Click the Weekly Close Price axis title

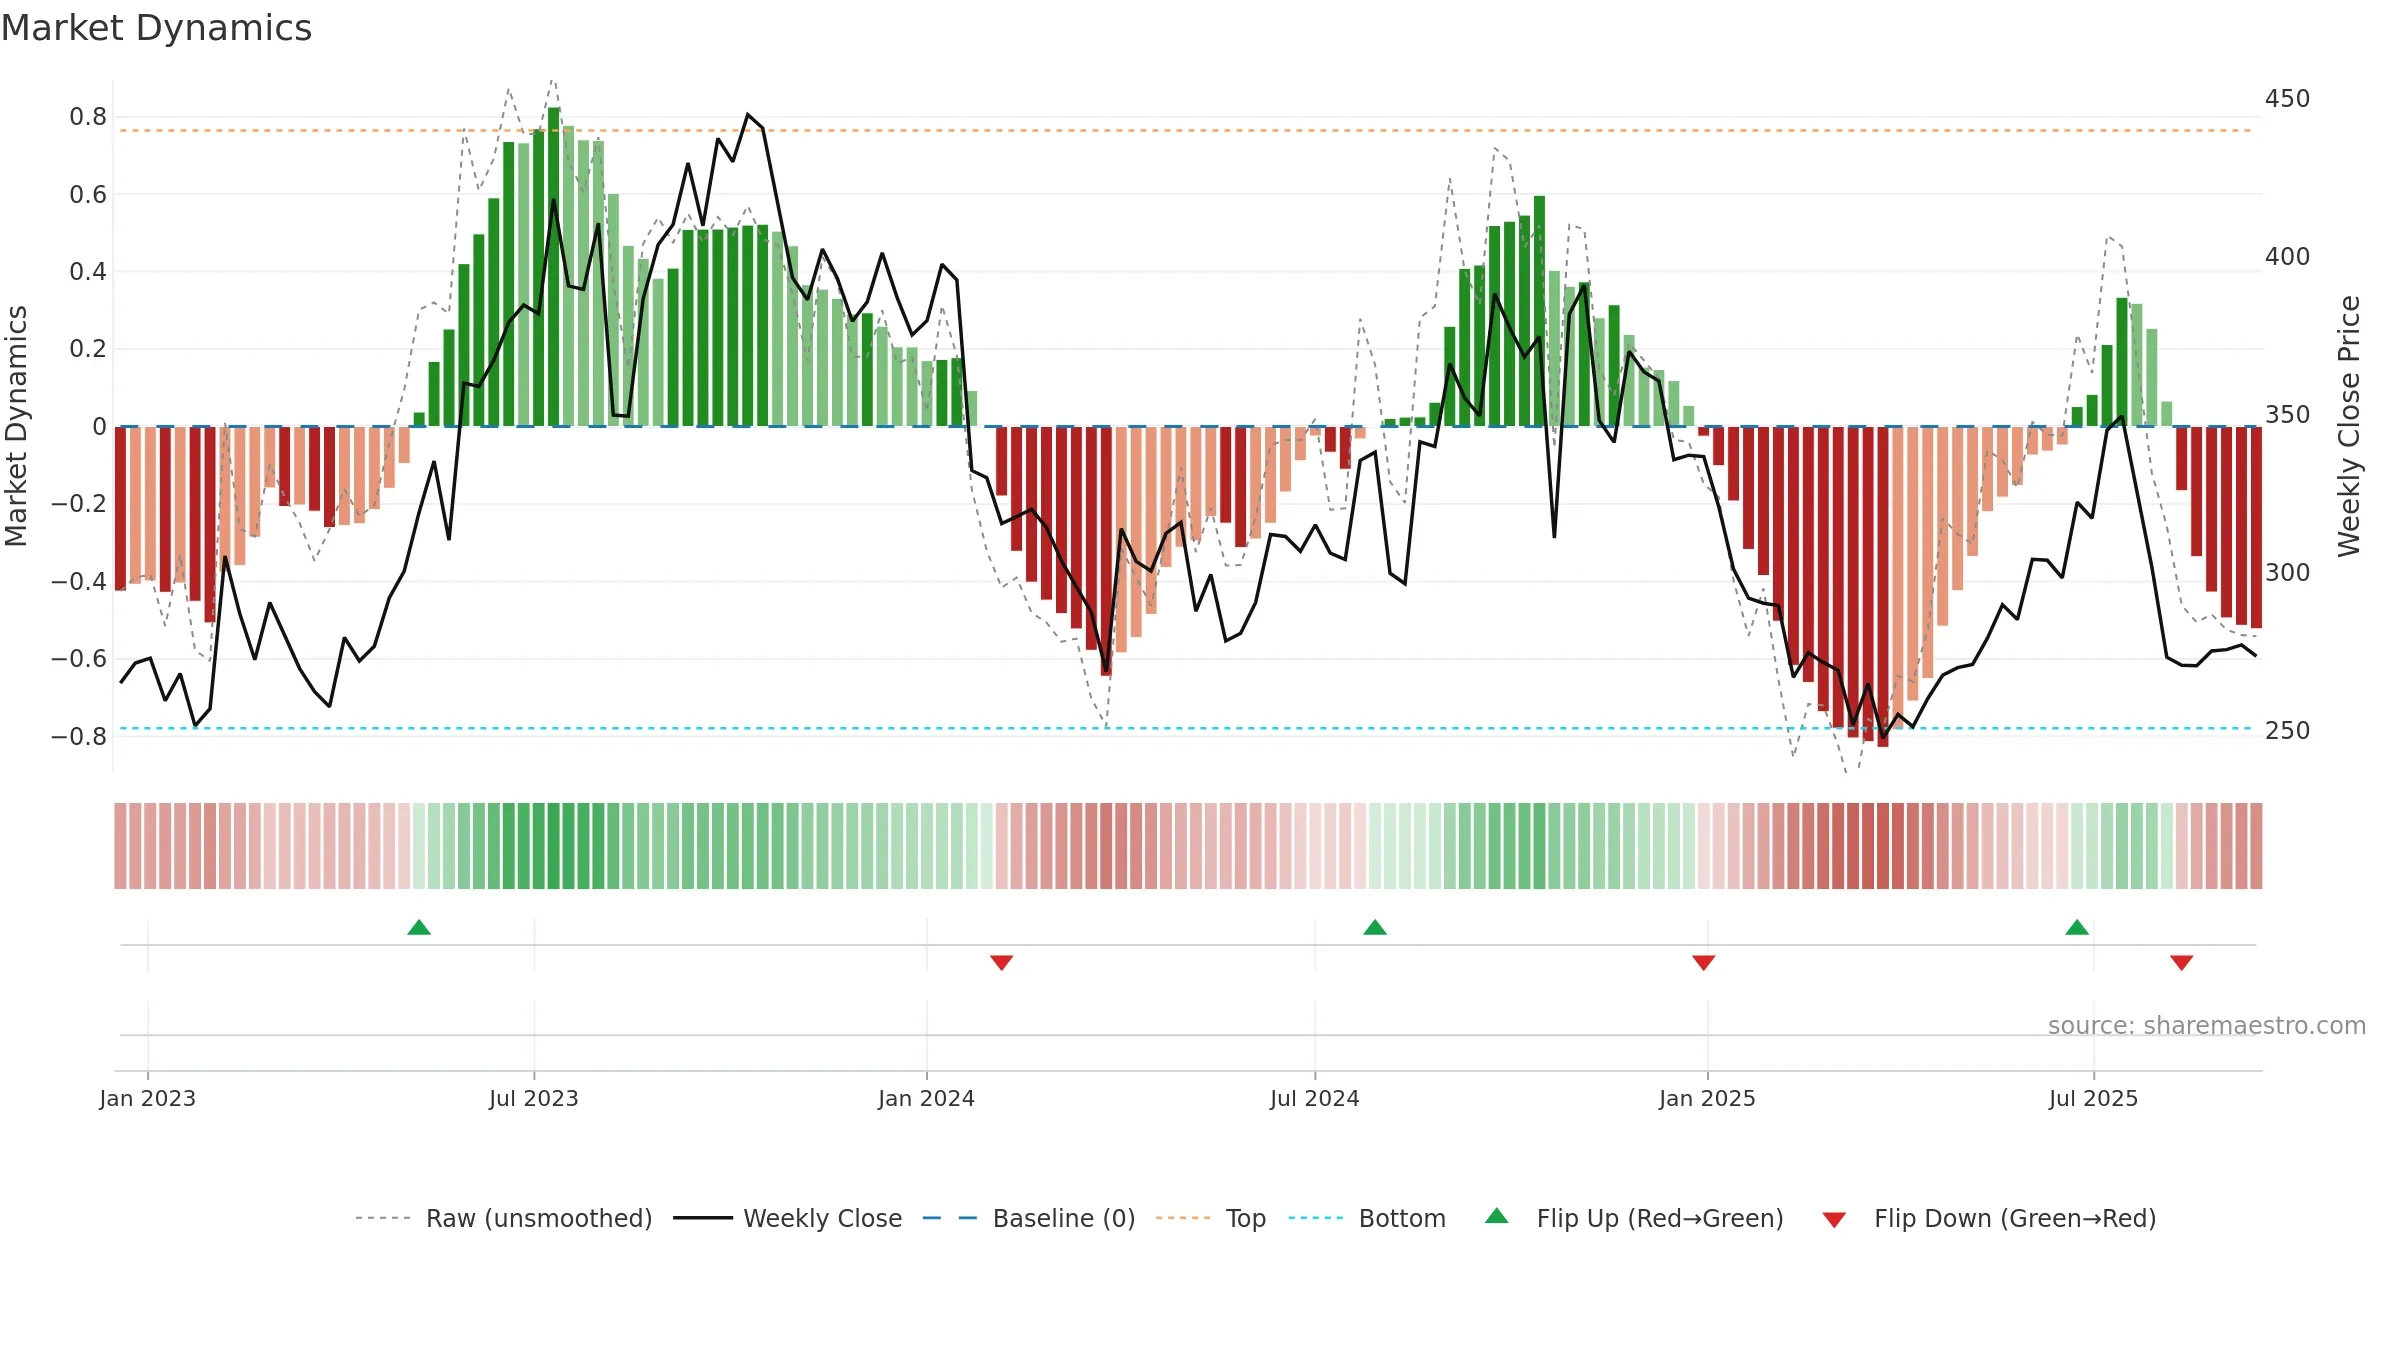tap(2349, 426)
